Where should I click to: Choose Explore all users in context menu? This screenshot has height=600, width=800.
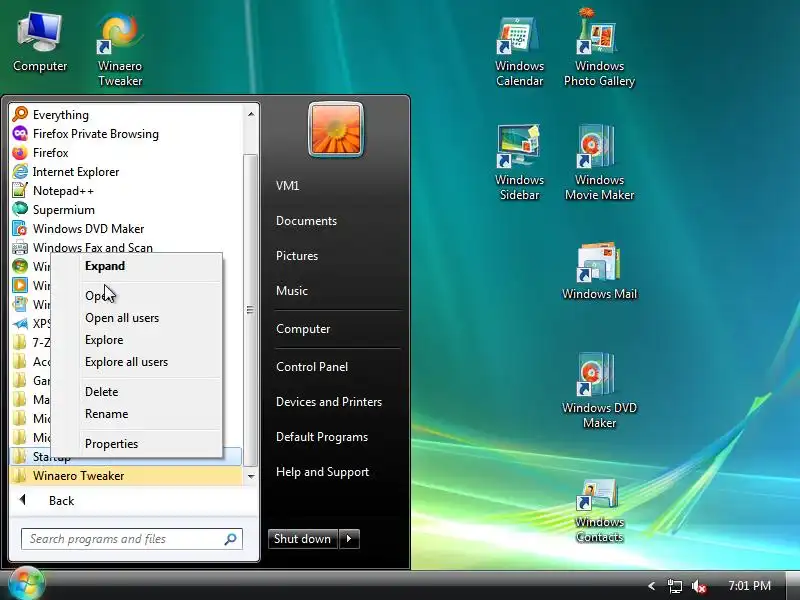(x=136, y=362)
